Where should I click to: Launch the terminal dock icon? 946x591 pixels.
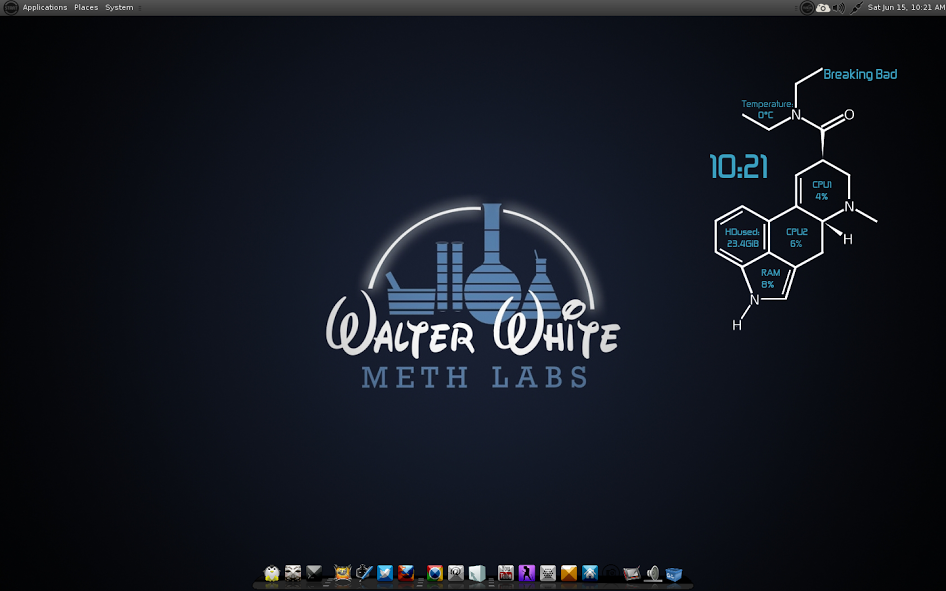[x=314, y=572]
